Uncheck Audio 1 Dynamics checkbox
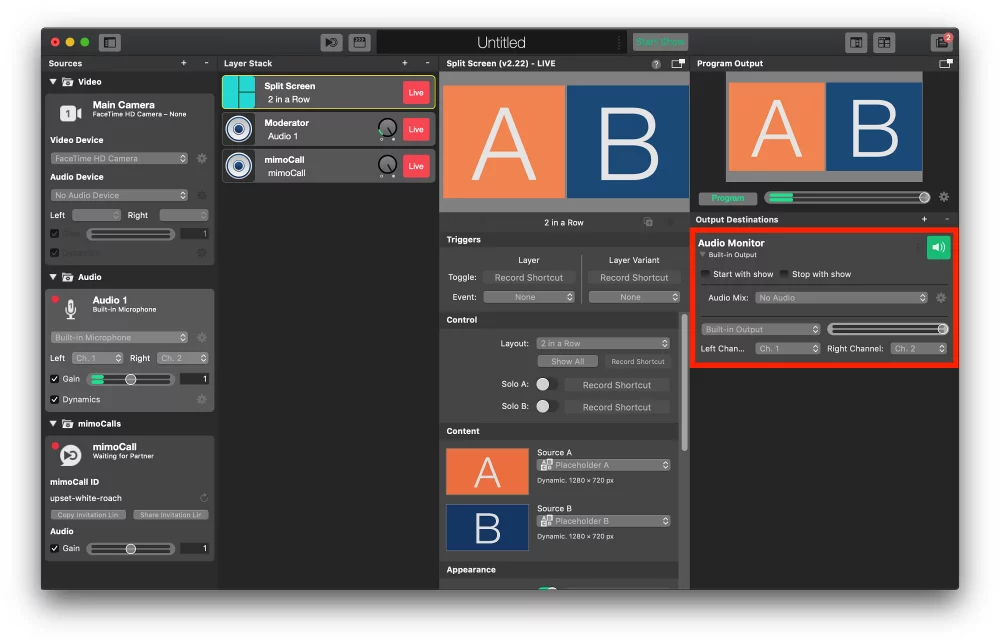 tap(55, 399)
